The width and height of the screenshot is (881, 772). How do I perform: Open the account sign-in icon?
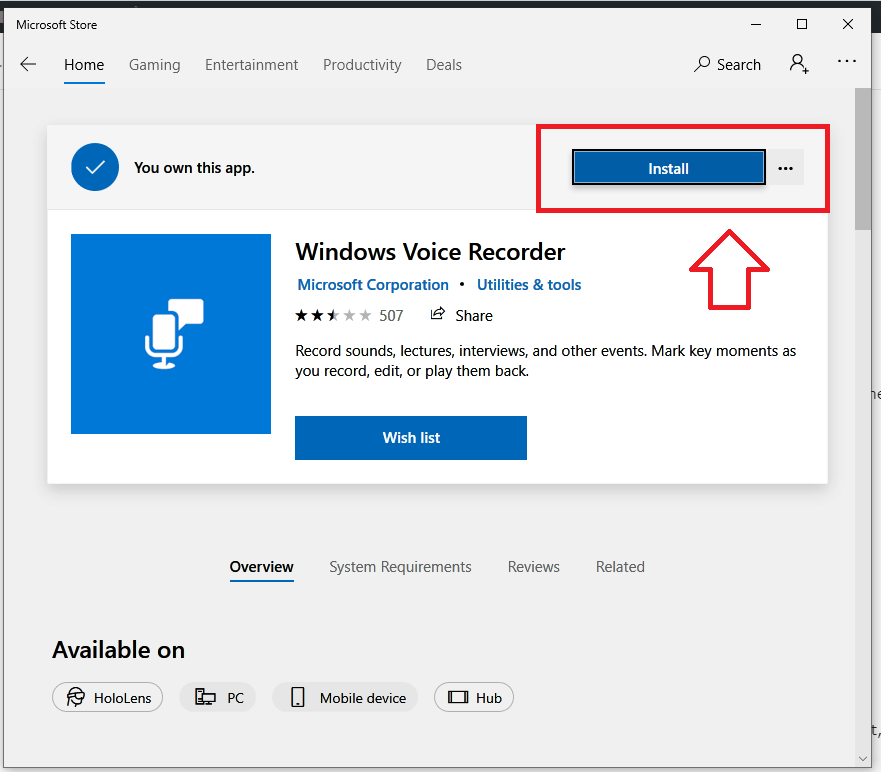[x=798, y=64]
